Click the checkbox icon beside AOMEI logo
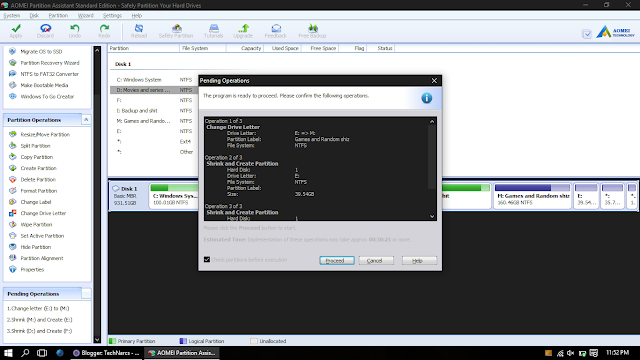Image resolution: width=640 pixels, height=360 pixels. pos(587,34)
